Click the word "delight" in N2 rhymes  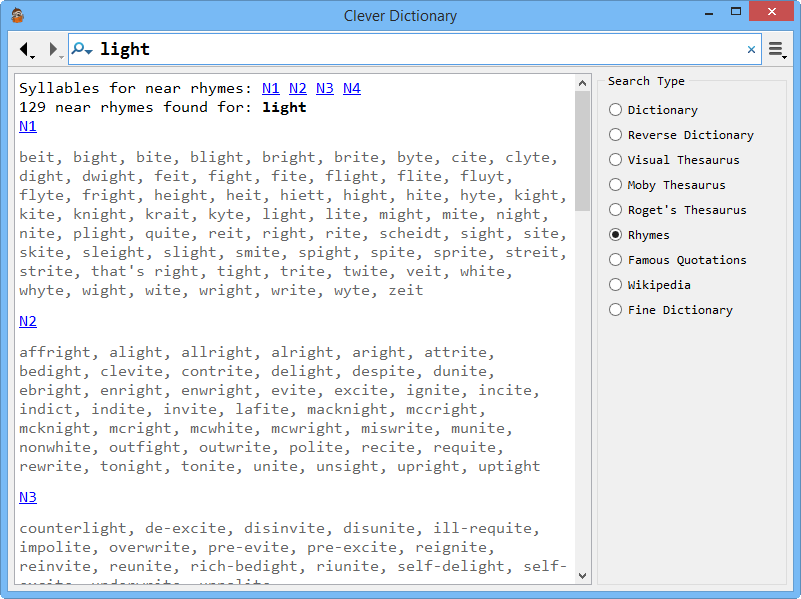(x=298, y=371)
